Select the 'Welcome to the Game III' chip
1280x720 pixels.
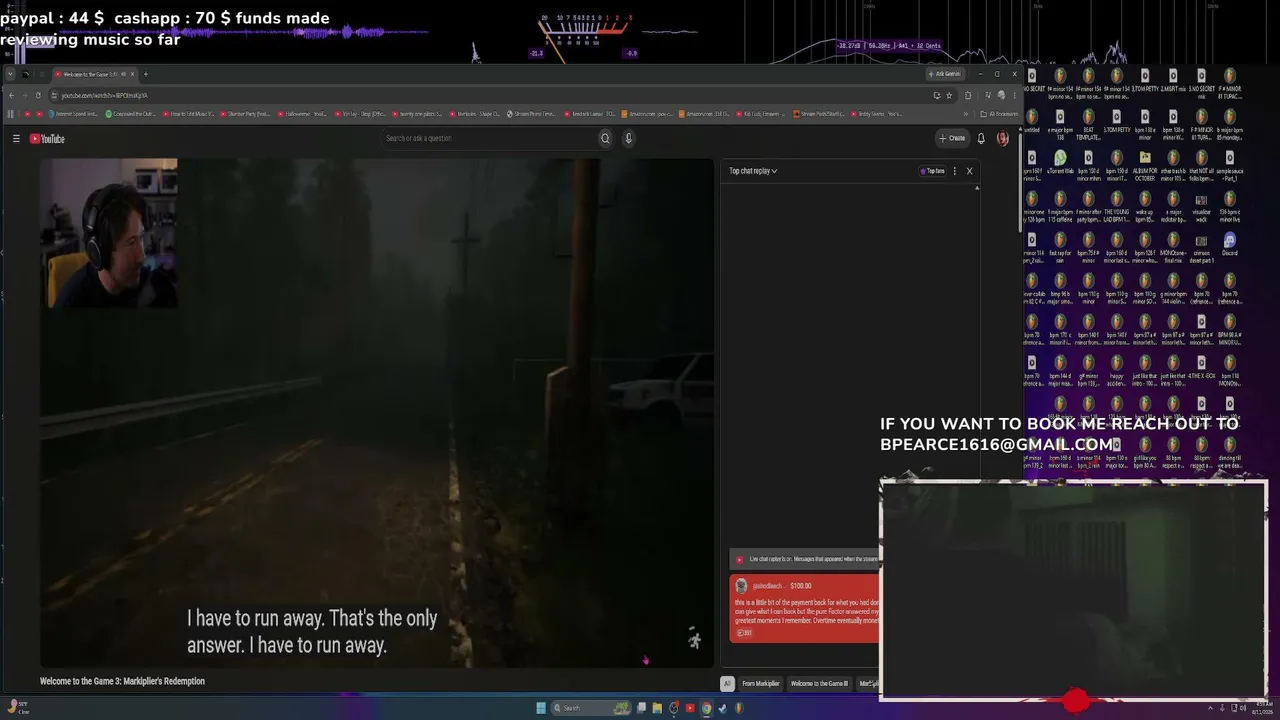click(819, 684)
